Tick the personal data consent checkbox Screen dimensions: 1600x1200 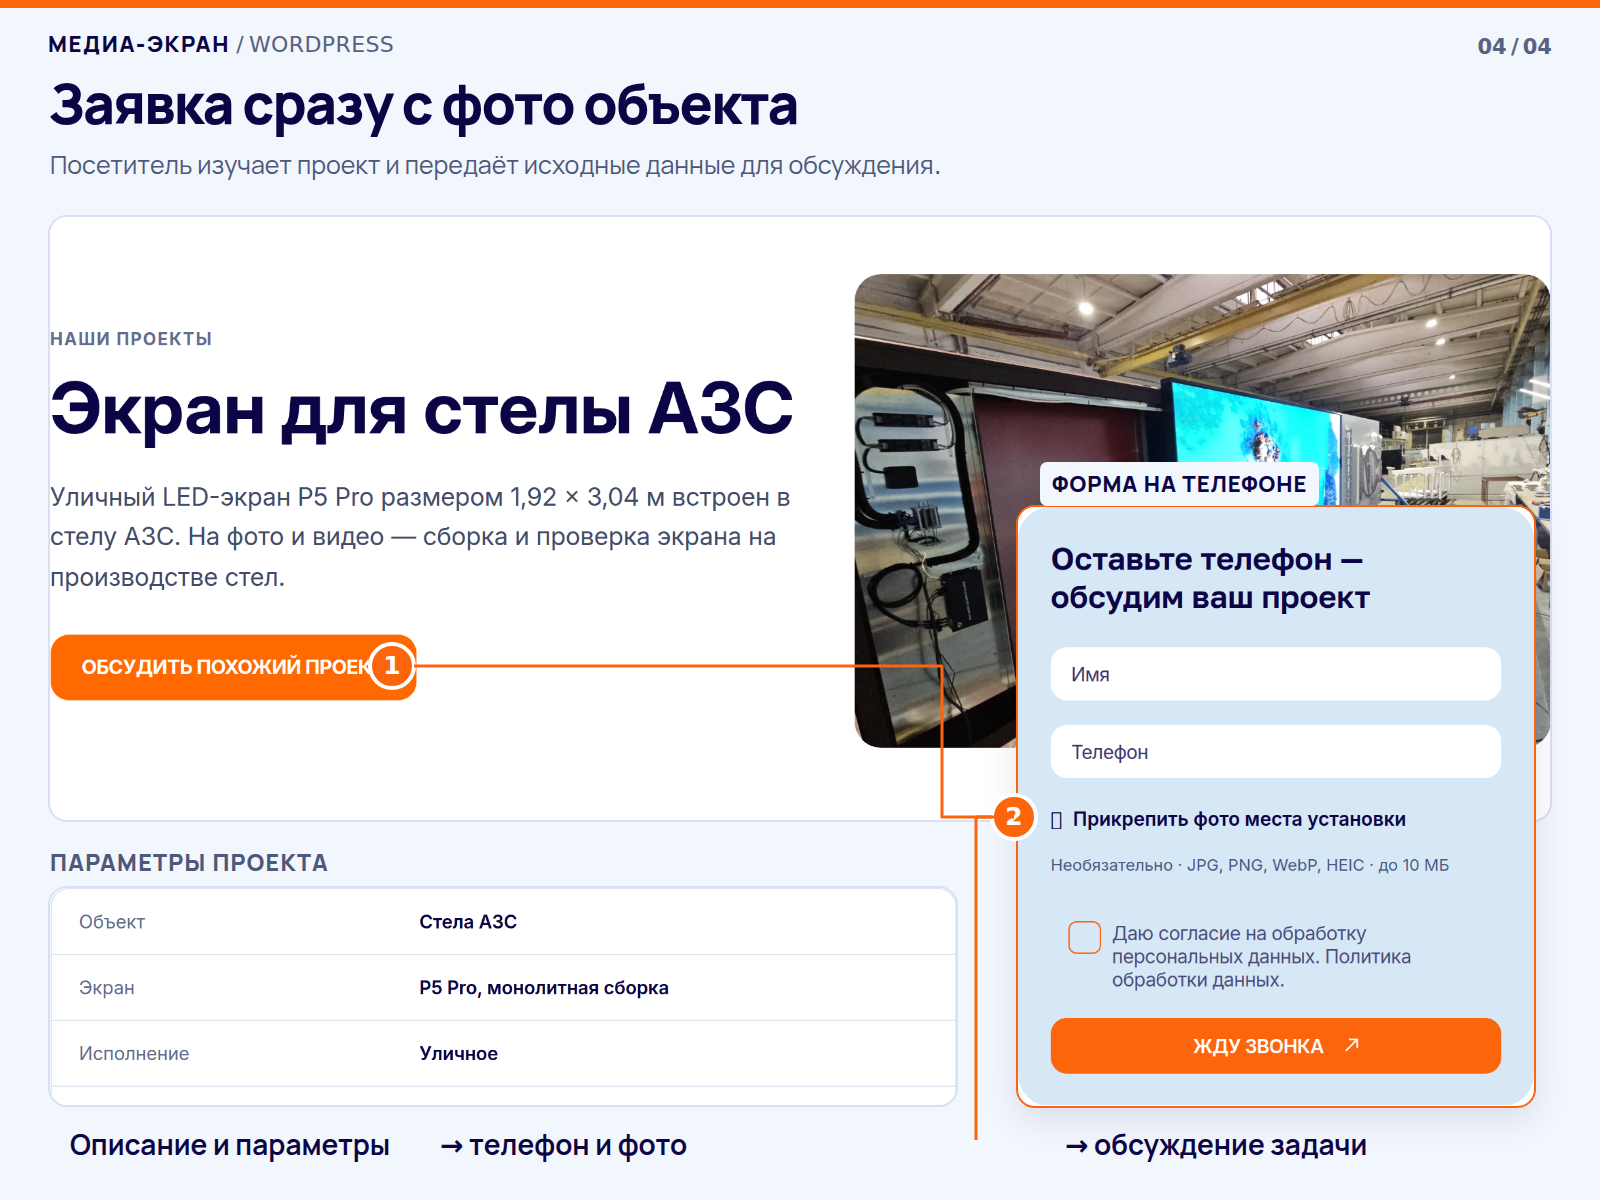(1085, 937)
